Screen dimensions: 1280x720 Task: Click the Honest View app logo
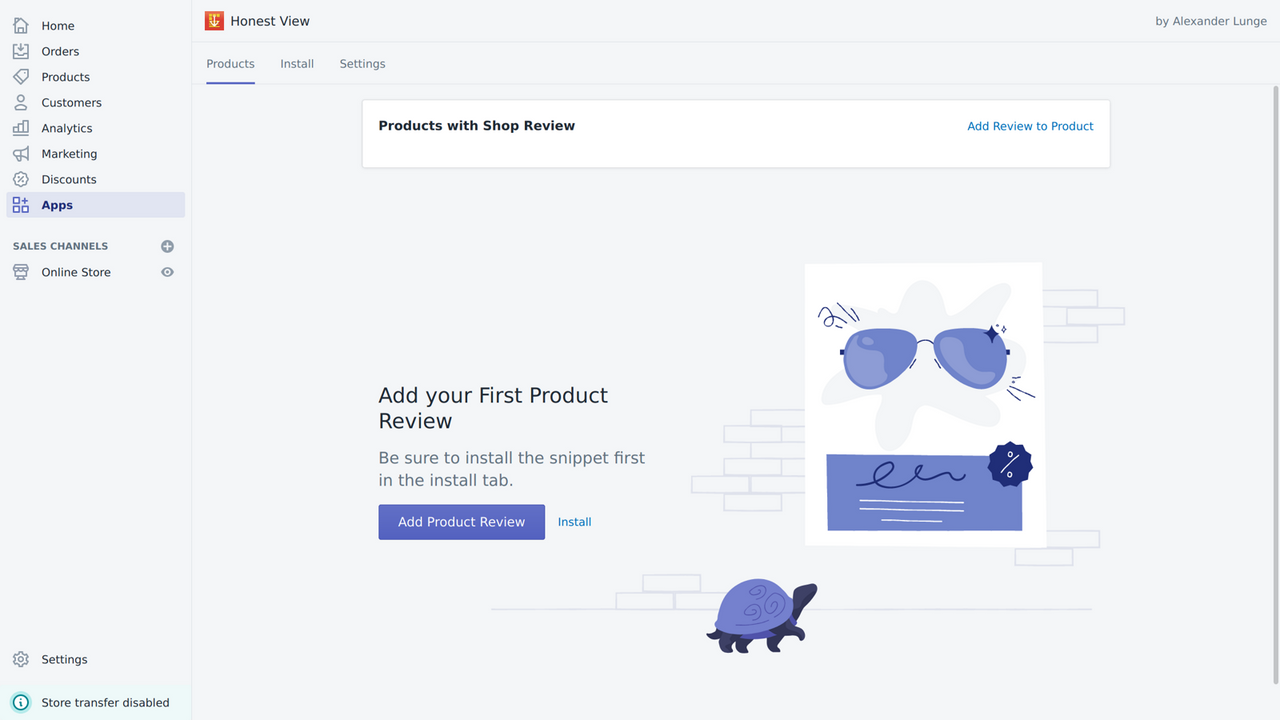click(214, 21)
